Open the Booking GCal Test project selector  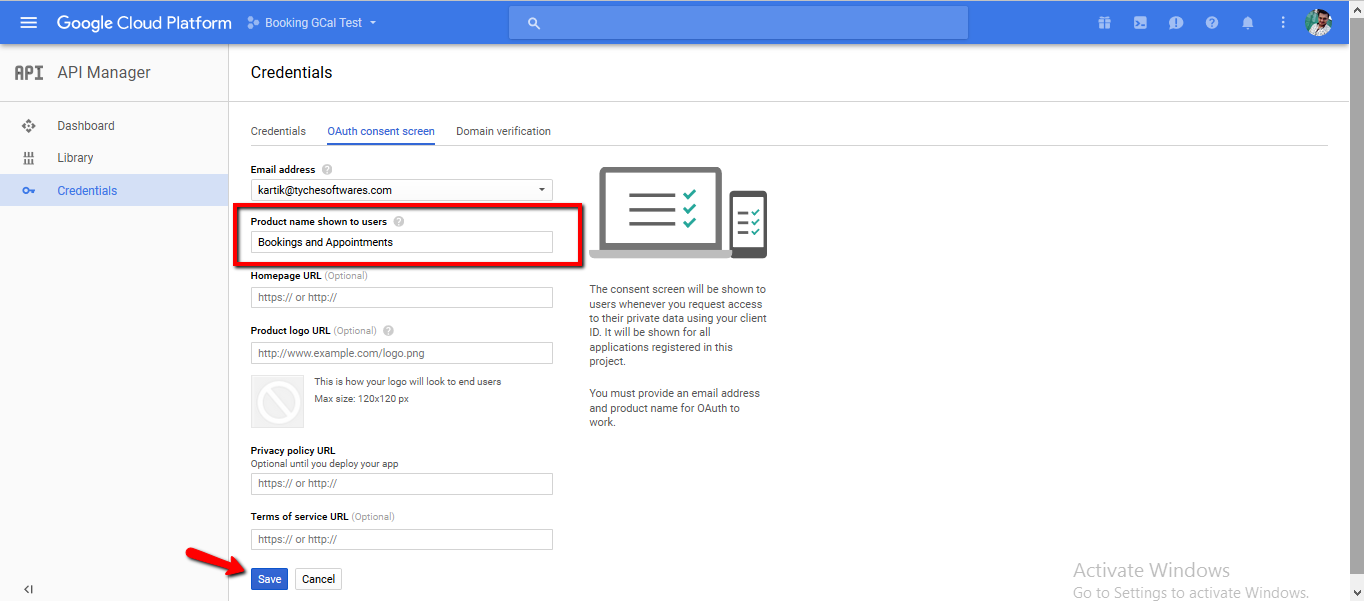click(x=312, y=23)
